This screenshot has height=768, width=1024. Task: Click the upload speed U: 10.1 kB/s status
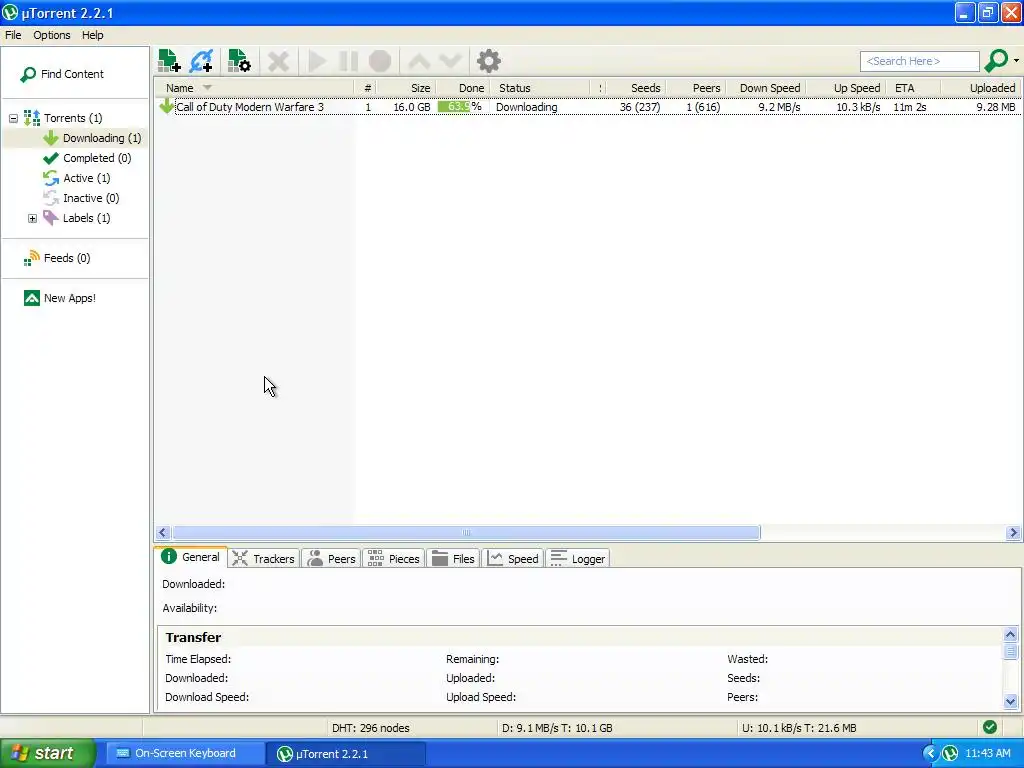tap(799, 728)
